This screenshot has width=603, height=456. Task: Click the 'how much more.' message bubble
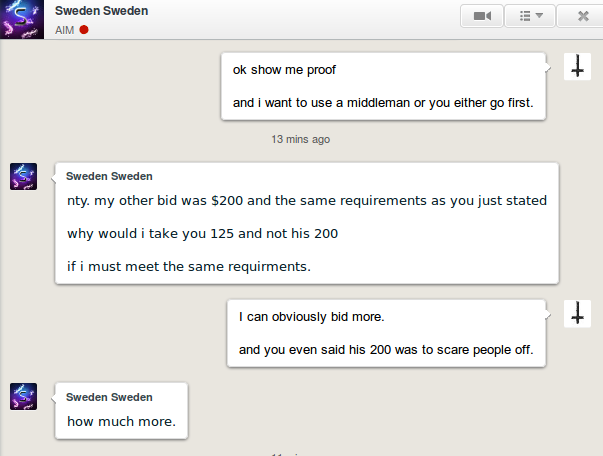pos(122,411)
